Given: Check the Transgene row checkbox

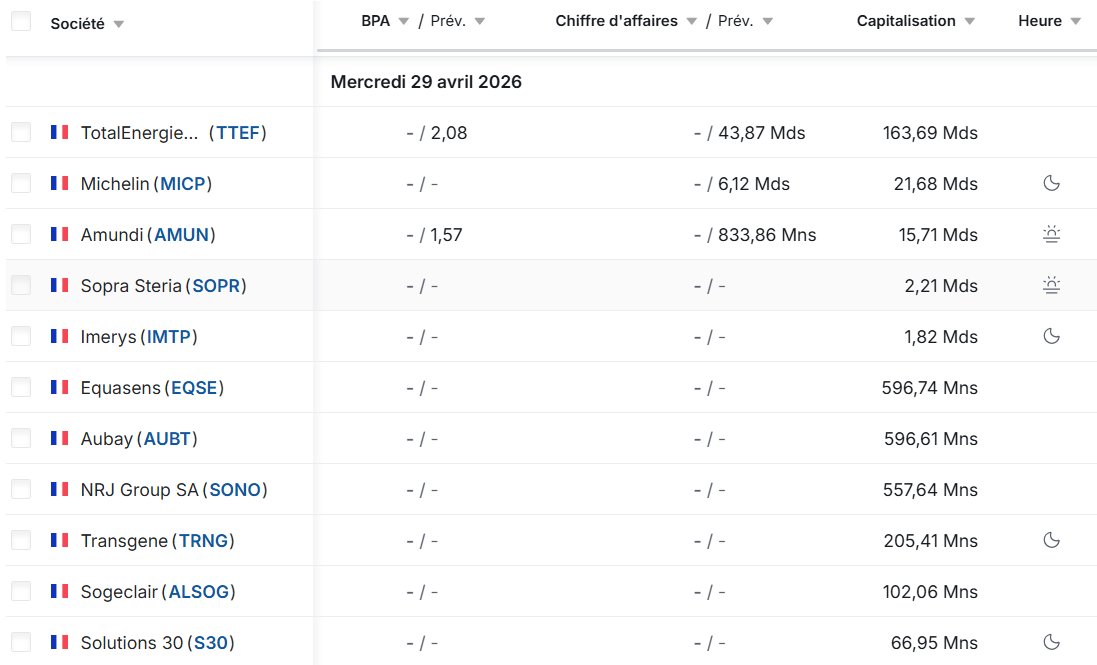Looking at the screenshot, I should click(21, 541).
